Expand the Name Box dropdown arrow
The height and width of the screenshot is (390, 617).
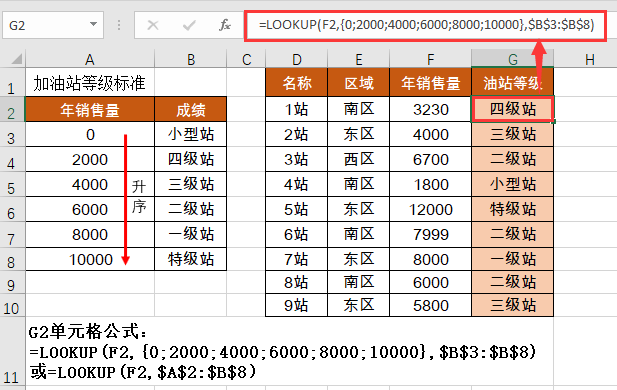click(93, 24)
